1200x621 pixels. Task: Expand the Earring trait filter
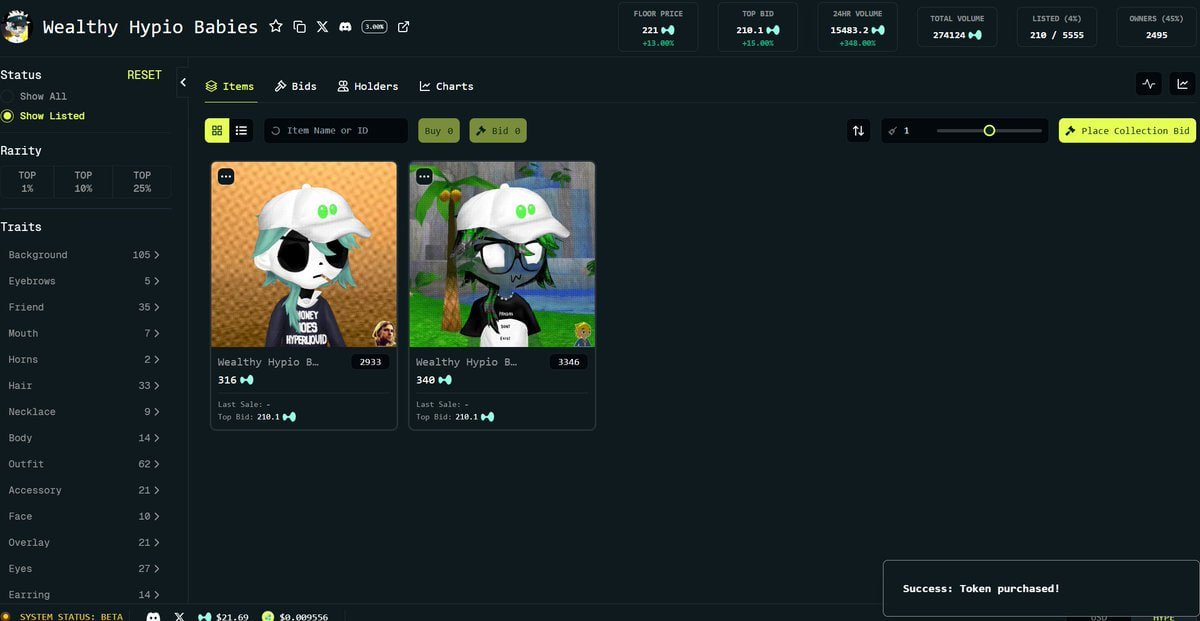(84, 594)
